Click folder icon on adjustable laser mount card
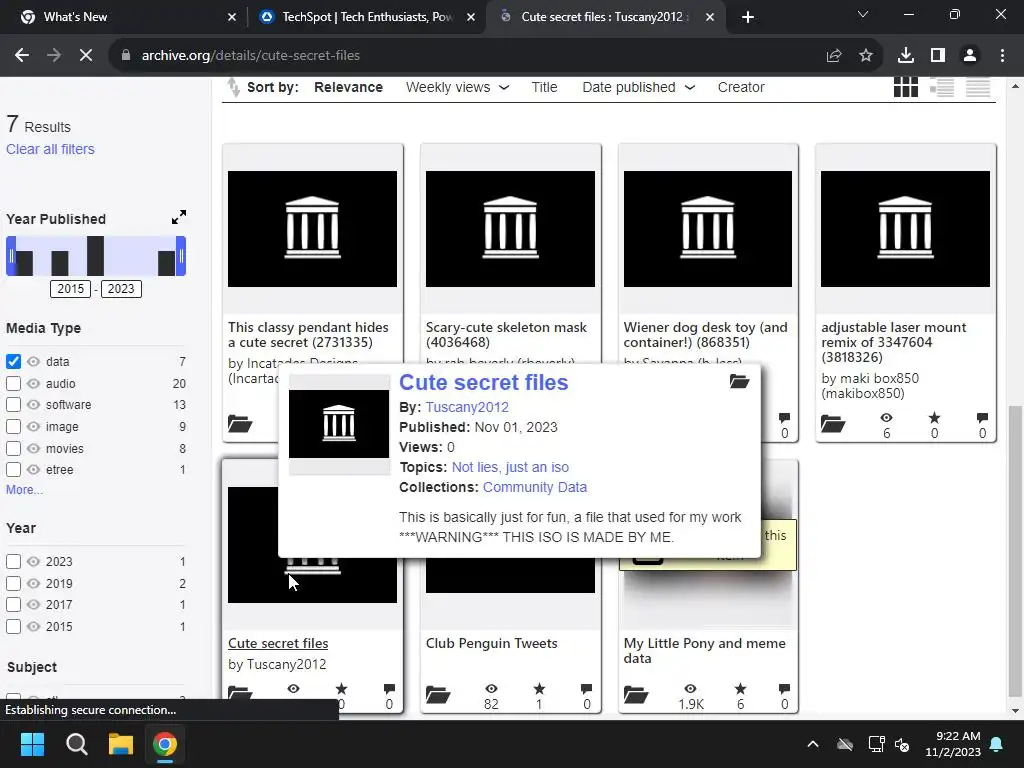Viewport: 1024px width, 768px height. [x=833, y=424]
